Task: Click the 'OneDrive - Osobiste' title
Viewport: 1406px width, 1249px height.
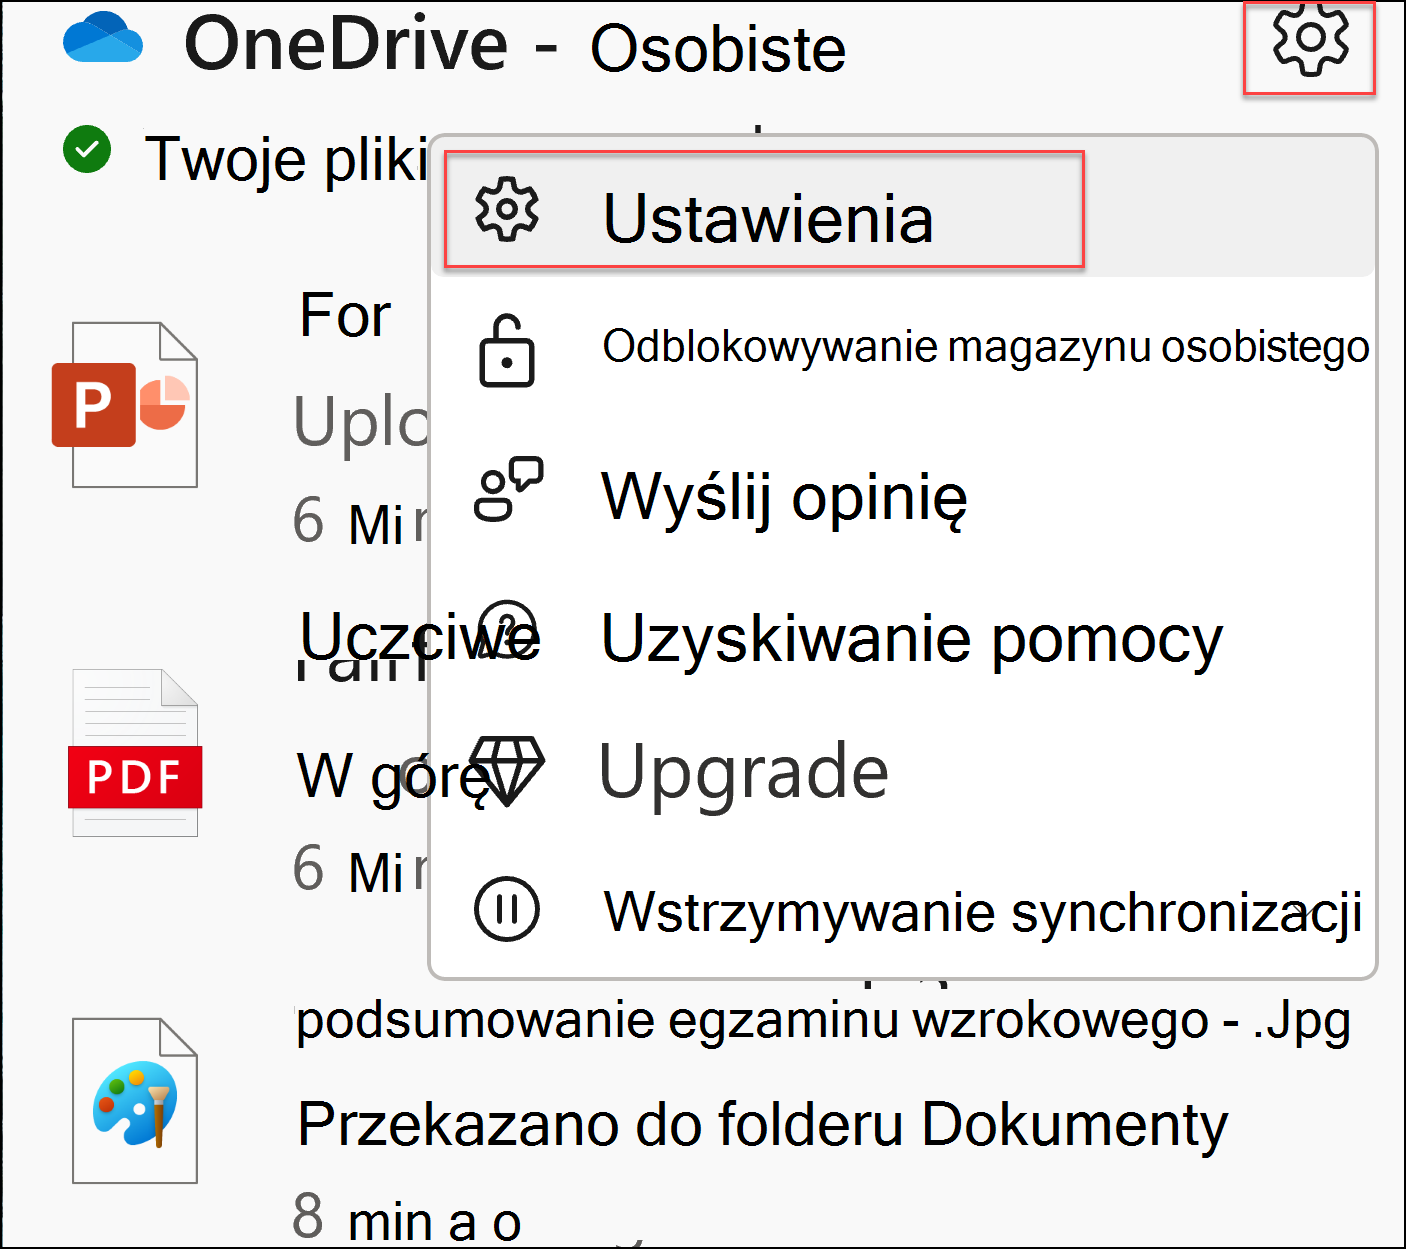Action: [515, 44]
